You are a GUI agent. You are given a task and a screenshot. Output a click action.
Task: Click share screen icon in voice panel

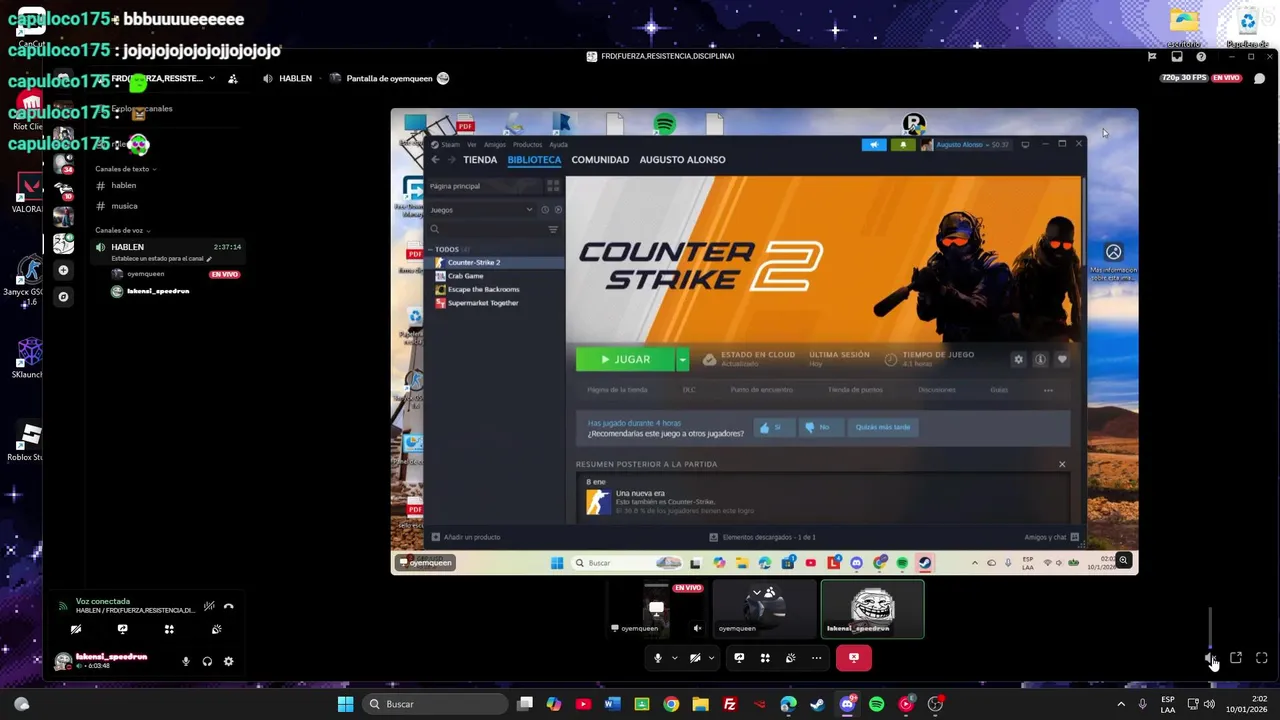click(x=122, y=630)
